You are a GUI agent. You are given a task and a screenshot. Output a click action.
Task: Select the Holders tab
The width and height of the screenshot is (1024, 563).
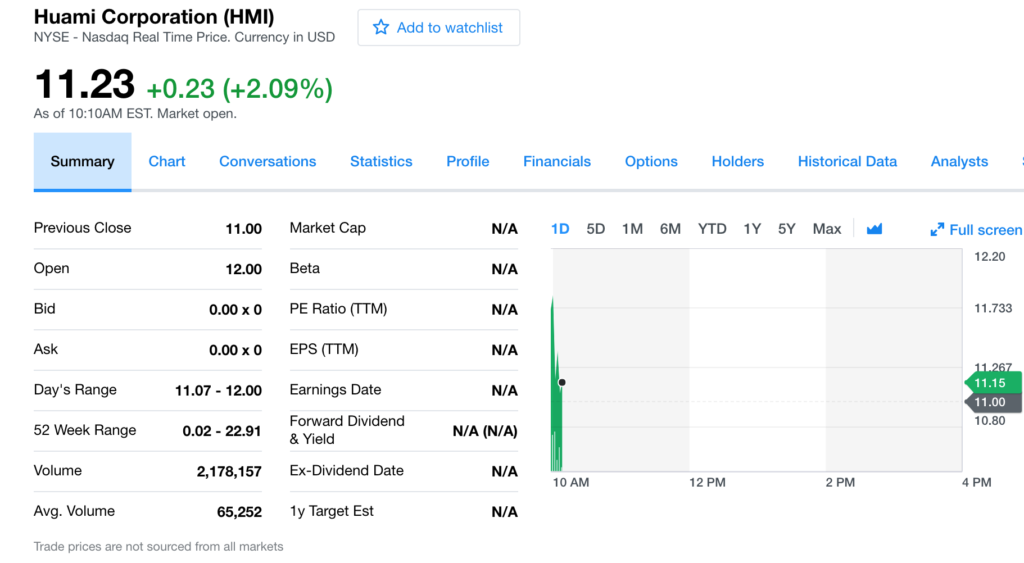tap(737, 161)
